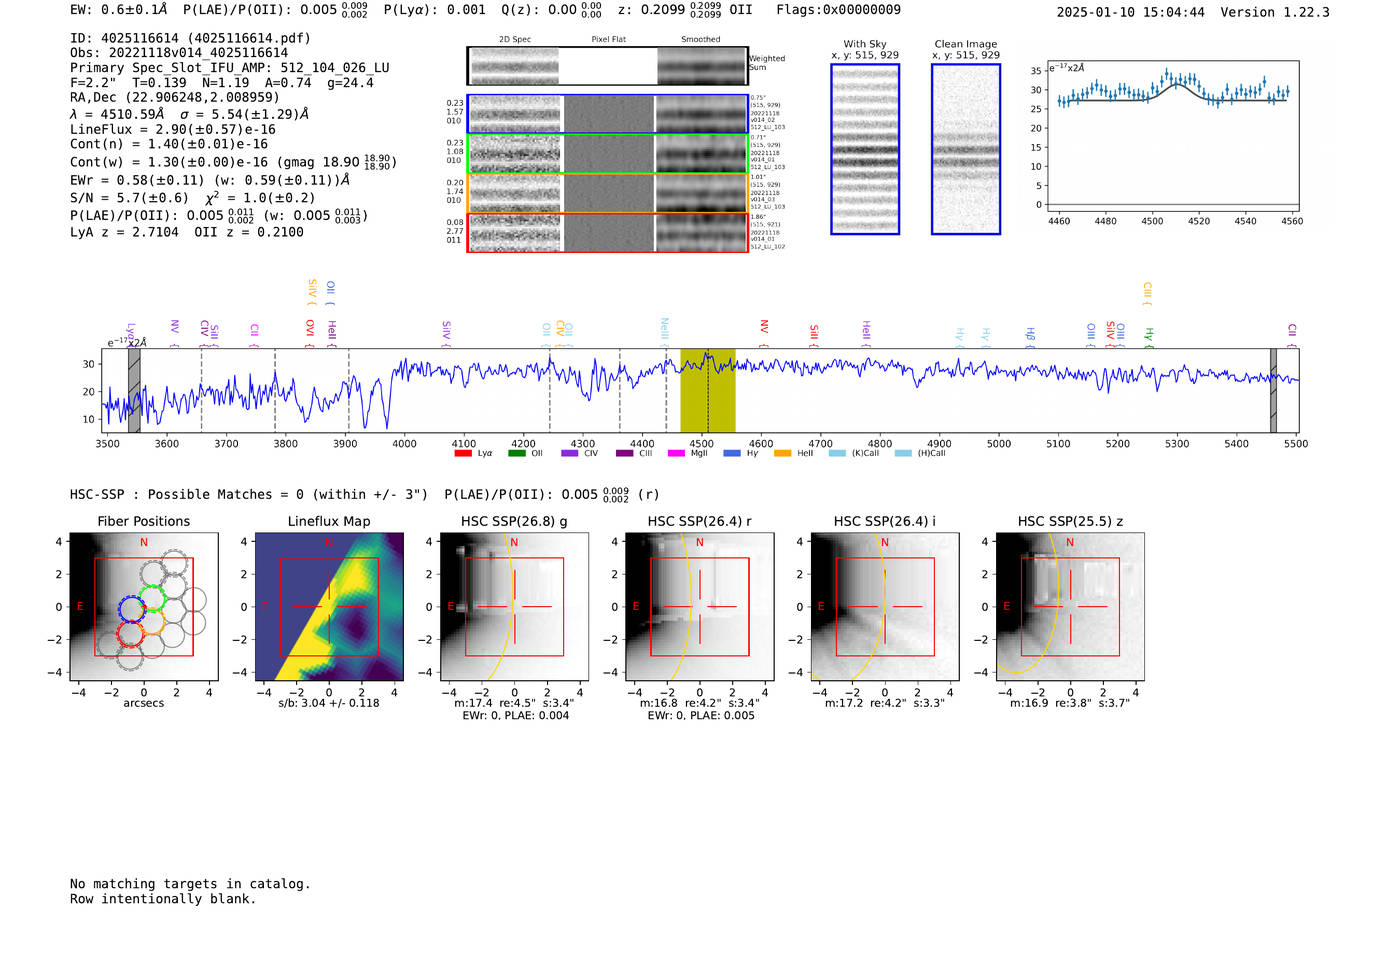Click the orange HeII legend swatch
The height and width of the screenshot is (953, 1400).
coord(782,454)
